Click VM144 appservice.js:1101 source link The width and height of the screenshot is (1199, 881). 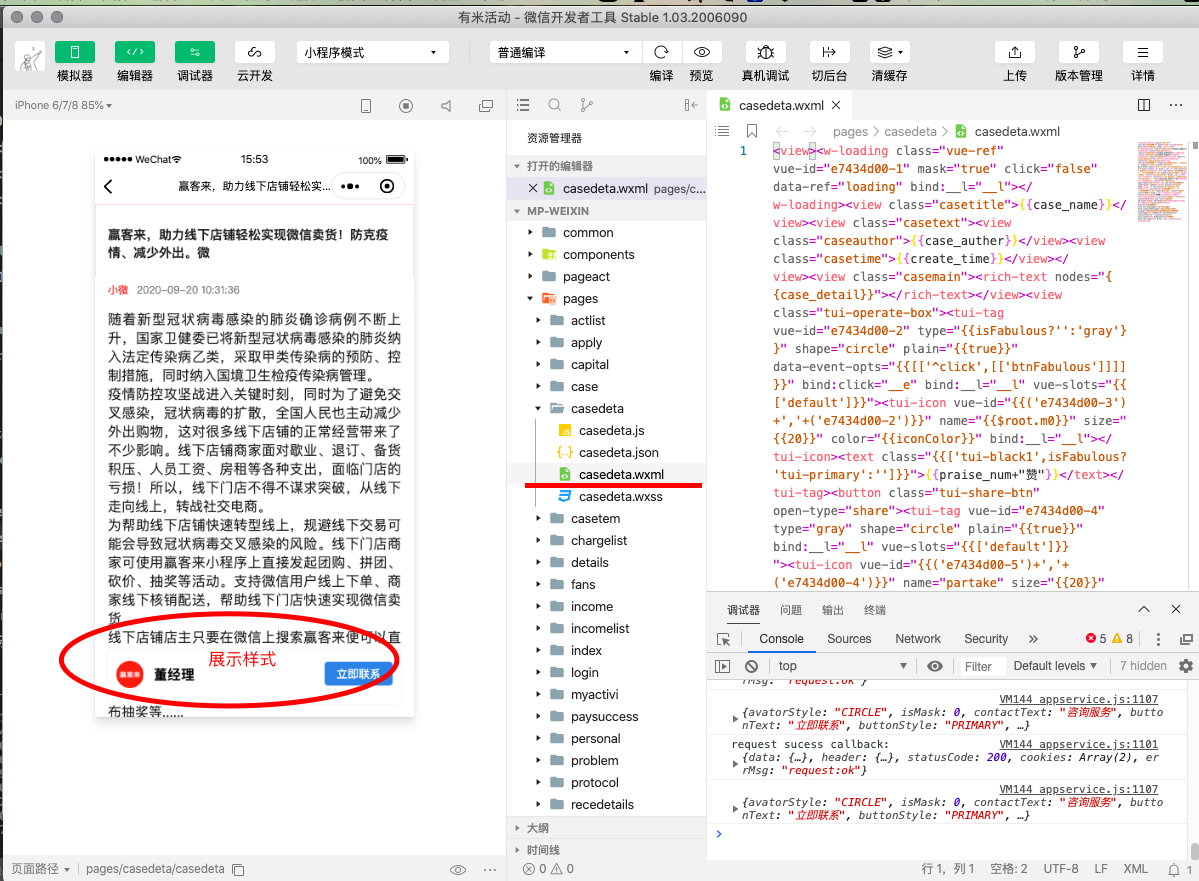point(1078,744)
